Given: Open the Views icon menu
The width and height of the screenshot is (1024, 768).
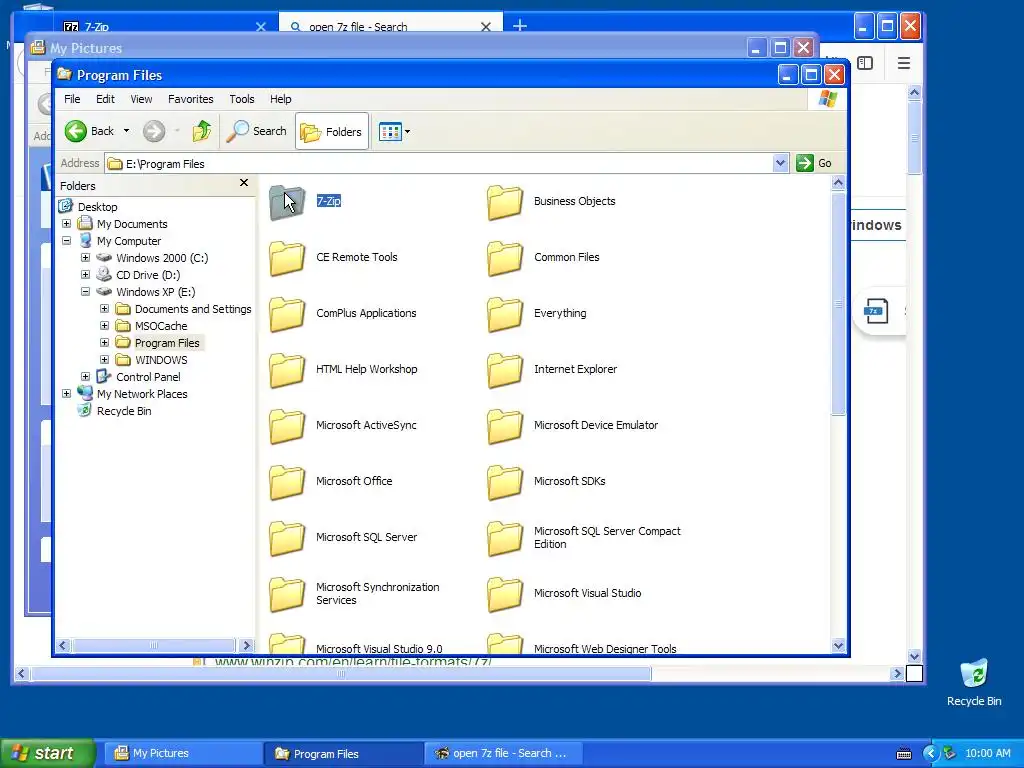Looking at the screenshot, I should tap(390, 131).
